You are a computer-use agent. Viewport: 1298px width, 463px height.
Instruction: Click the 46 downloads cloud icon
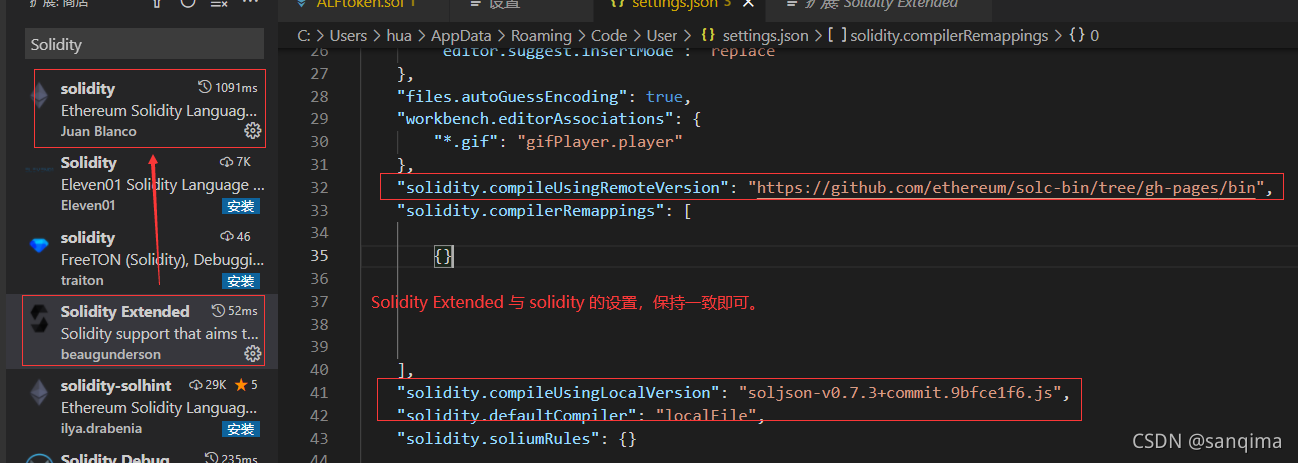tap(225, 237)
